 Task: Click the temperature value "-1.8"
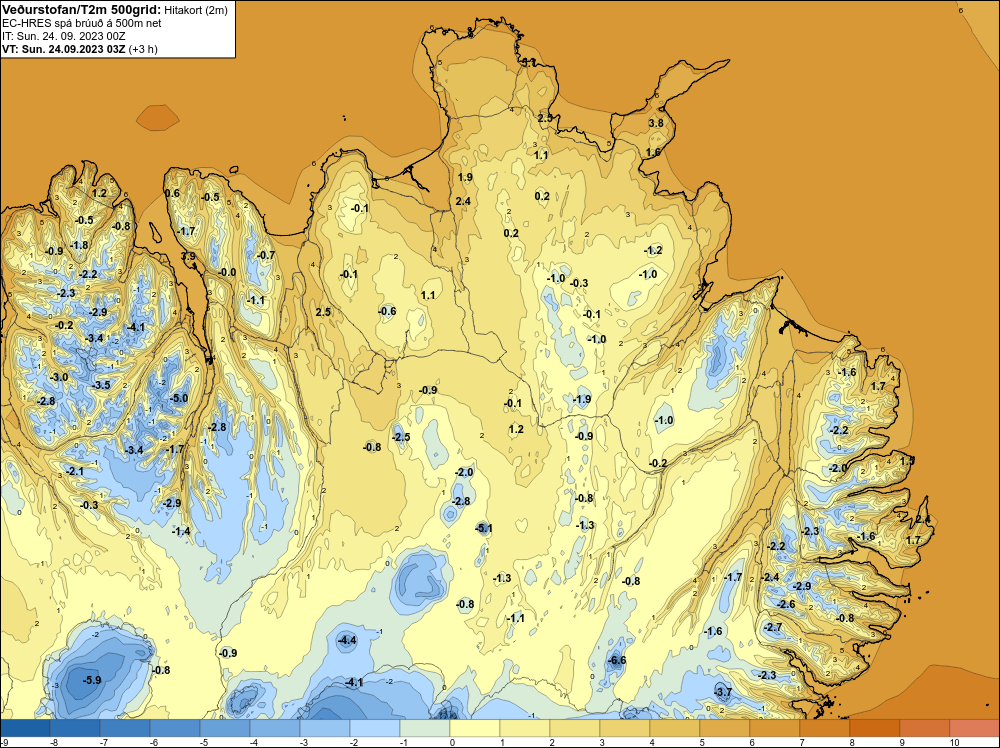pyautogui.click(x=80, y=246)
